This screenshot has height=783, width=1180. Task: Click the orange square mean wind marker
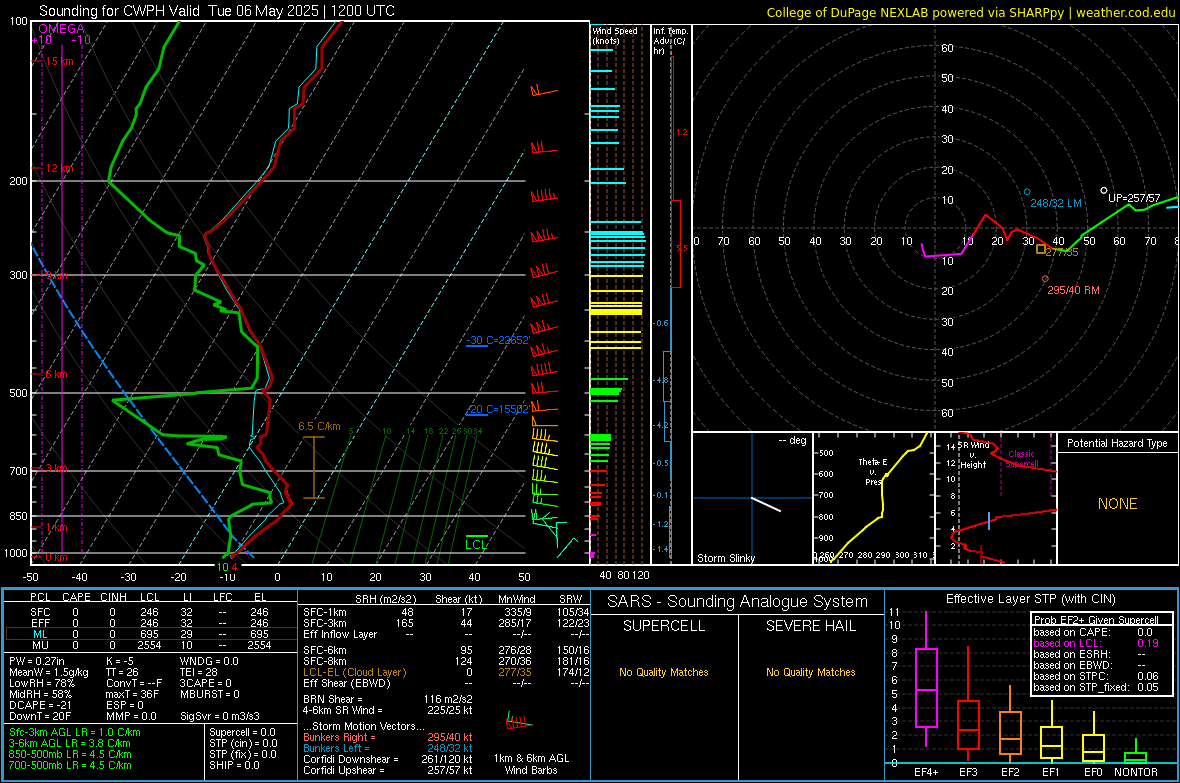(x=1041, y=249)
